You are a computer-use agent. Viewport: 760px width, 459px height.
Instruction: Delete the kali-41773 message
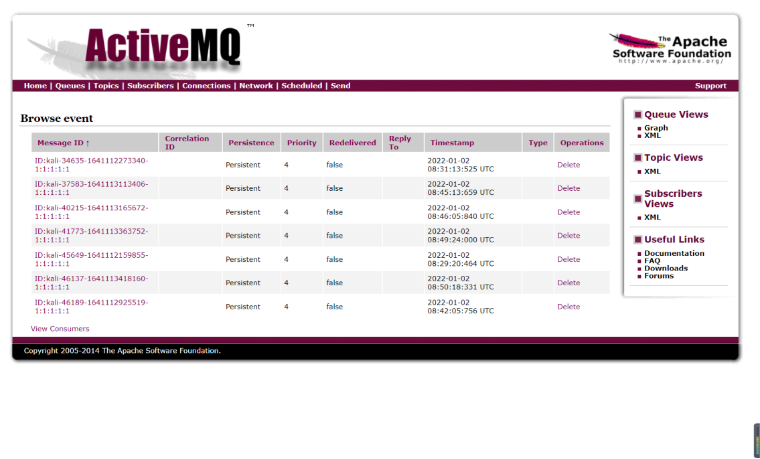pyautogui.click(x=569, y=236)
